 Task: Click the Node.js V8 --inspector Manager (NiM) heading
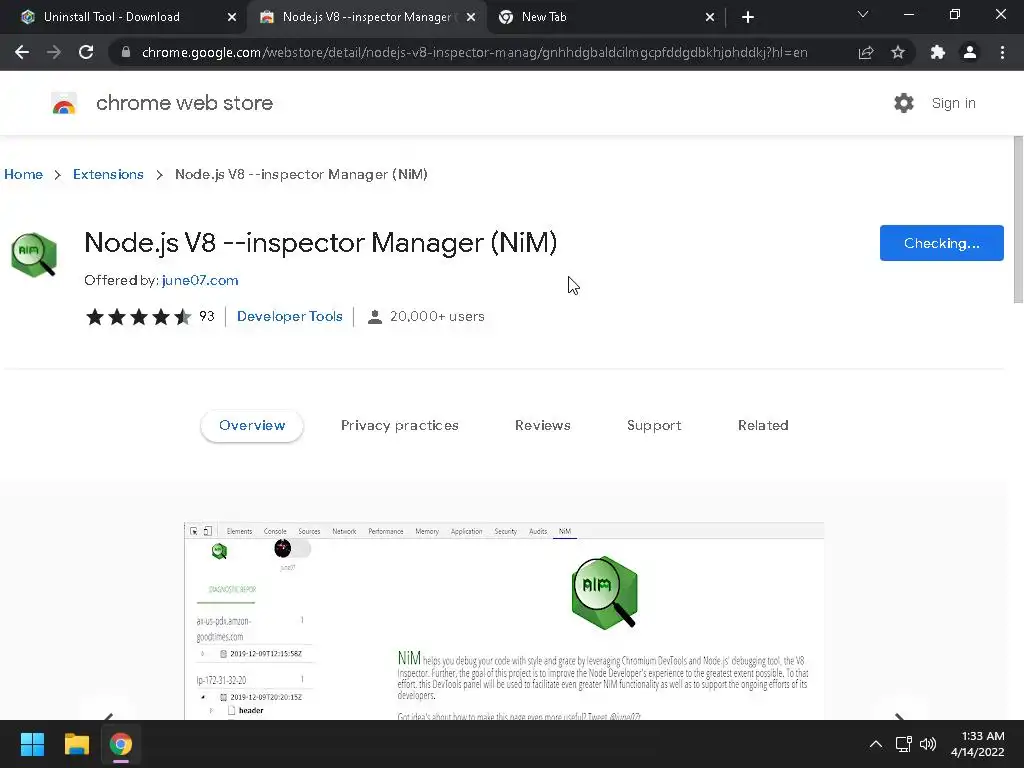[x=321, y=242]
